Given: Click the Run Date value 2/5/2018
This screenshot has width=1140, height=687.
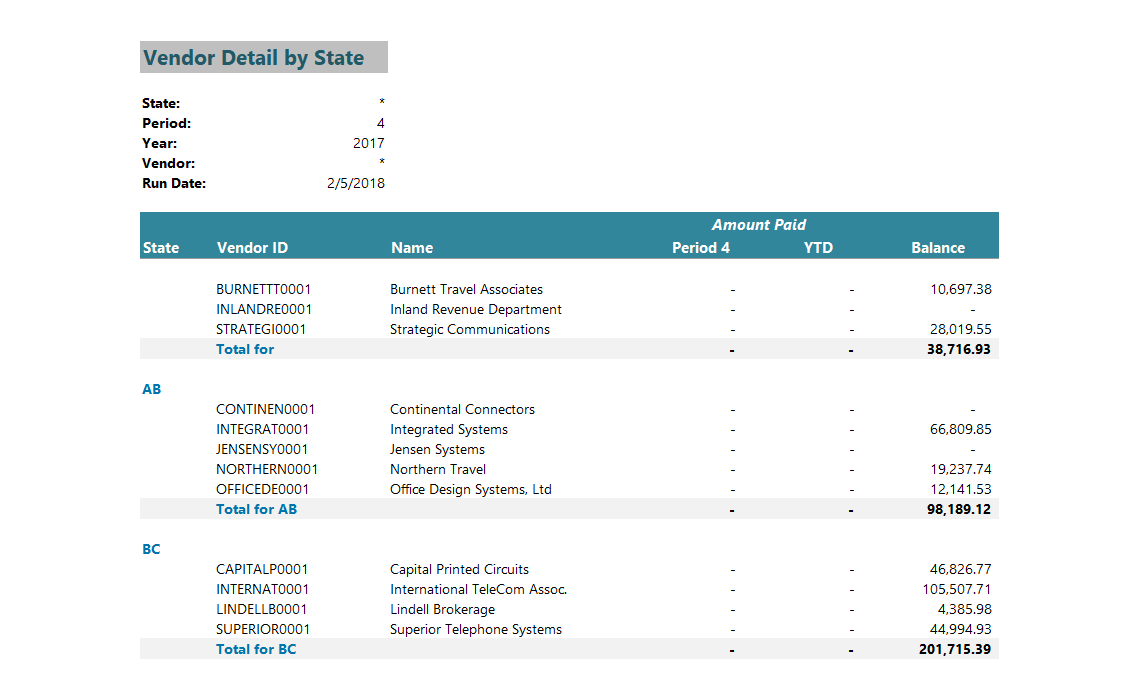Looking at the screenshot, I should (356, 183).
